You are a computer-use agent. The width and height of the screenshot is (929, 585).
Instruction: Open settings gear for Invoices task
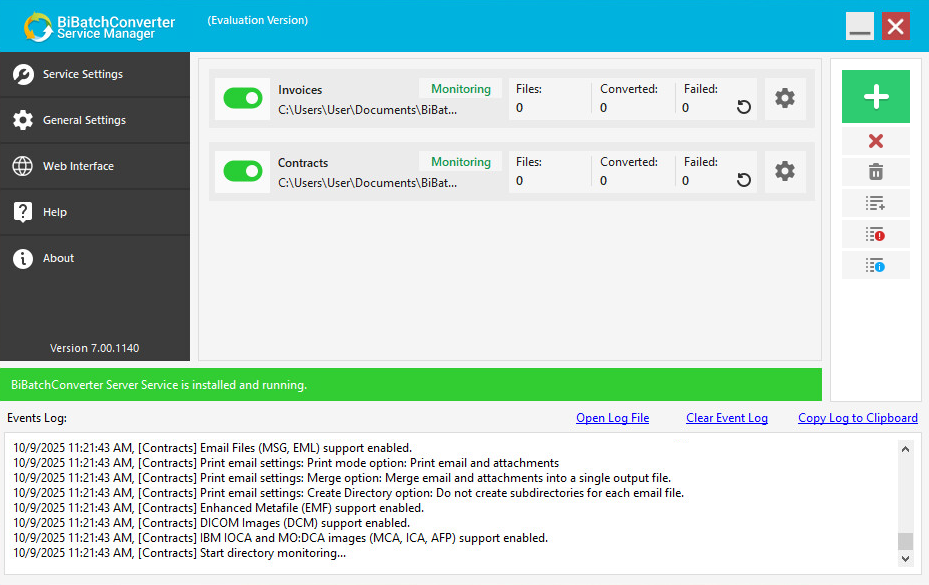click(x=785, y=98)
